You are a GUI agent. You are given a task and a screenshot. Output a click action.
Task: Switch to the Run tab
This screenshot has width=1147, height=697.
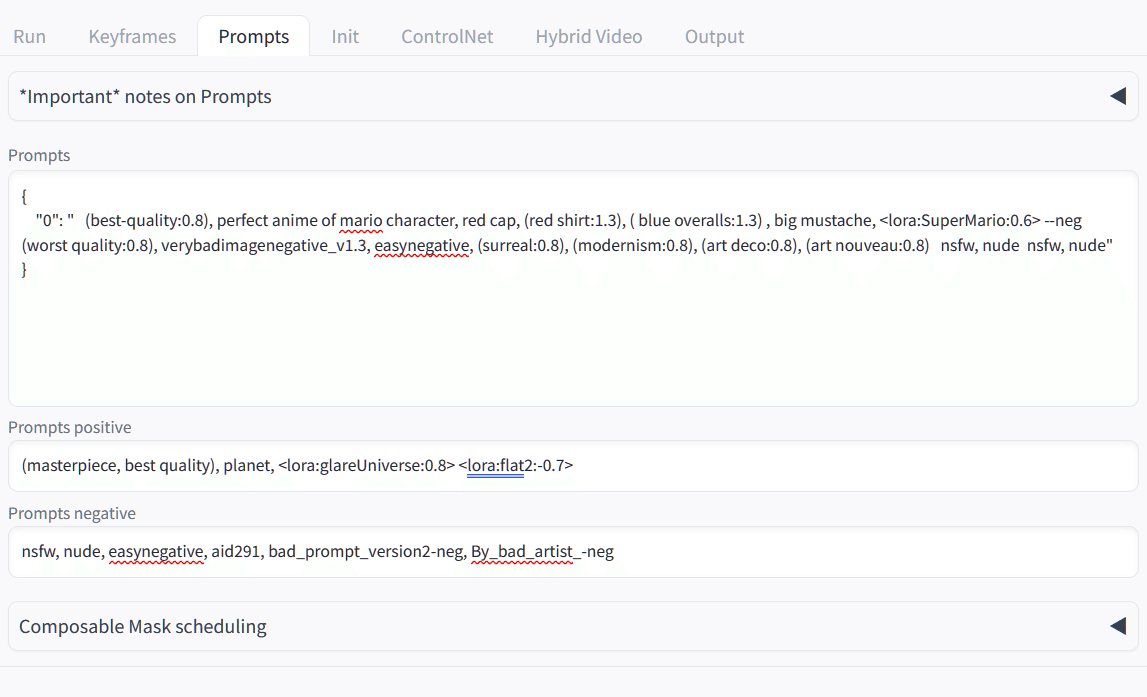pos(29,37)
